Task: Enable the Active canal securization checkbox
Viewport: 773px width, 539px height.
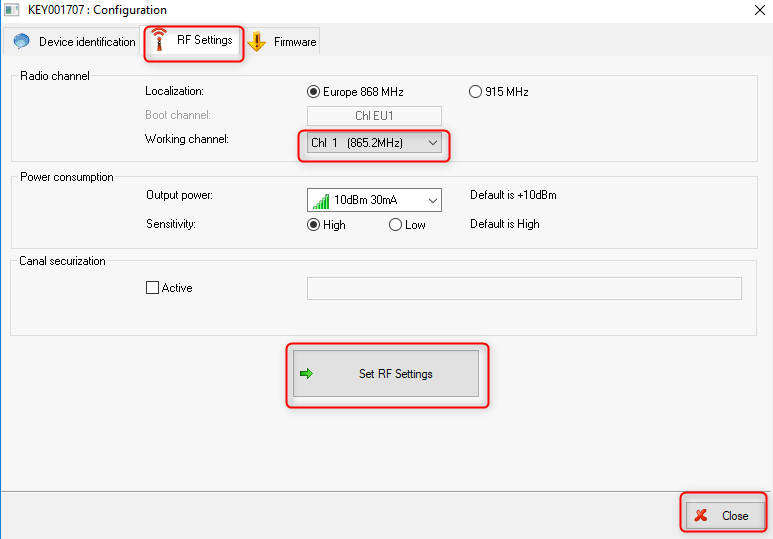Action: pos(169,287)
